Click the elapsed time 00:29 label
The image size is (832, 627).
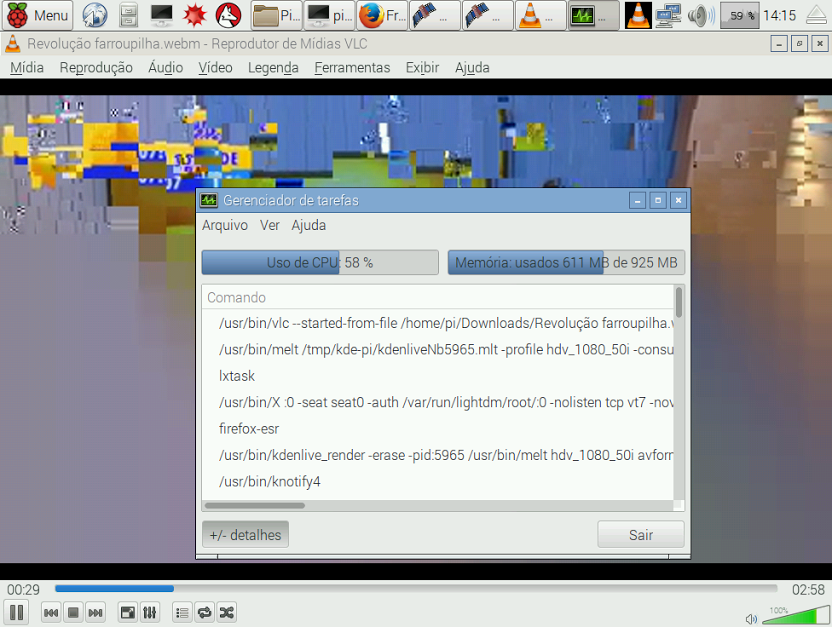[23, 589]
